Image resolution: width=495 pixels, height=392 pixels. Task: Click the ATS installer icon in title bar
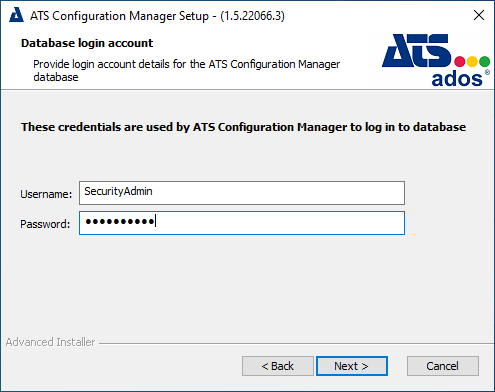pyautogui.click(x=16, y=15)
